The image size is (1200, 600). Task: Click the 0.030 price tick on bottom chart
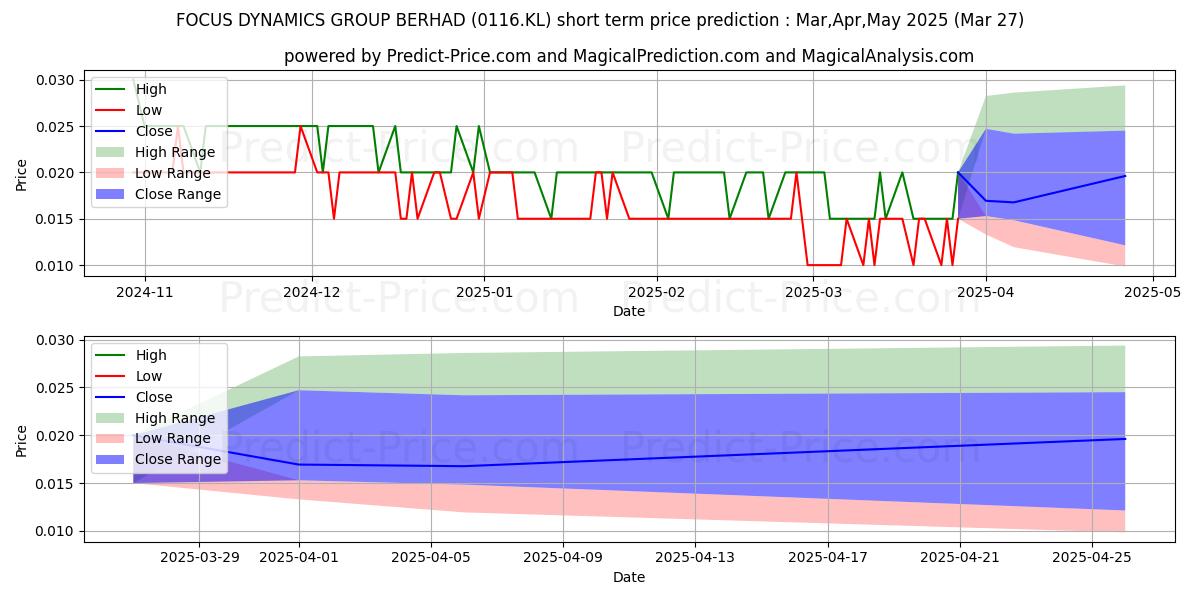click(x=56, y=340)
